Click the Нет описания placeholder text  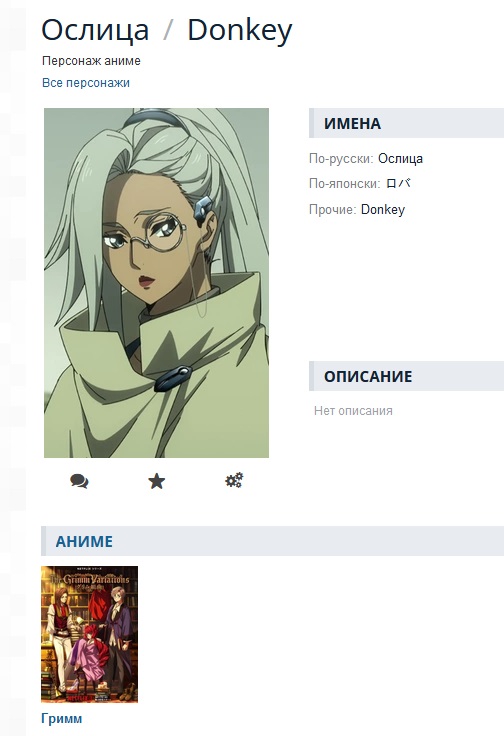[353, 411]
